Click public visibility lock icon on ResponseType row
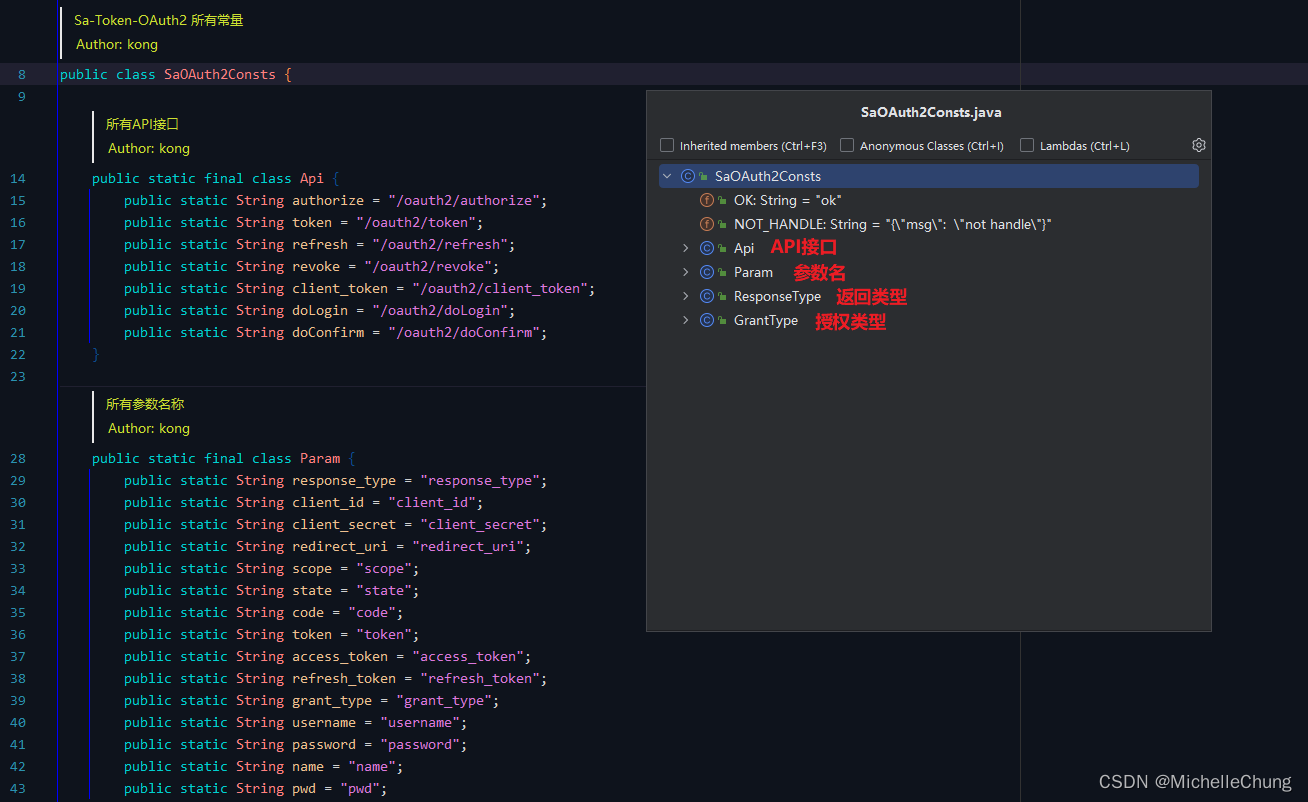1308x802 pixels. 722,296
